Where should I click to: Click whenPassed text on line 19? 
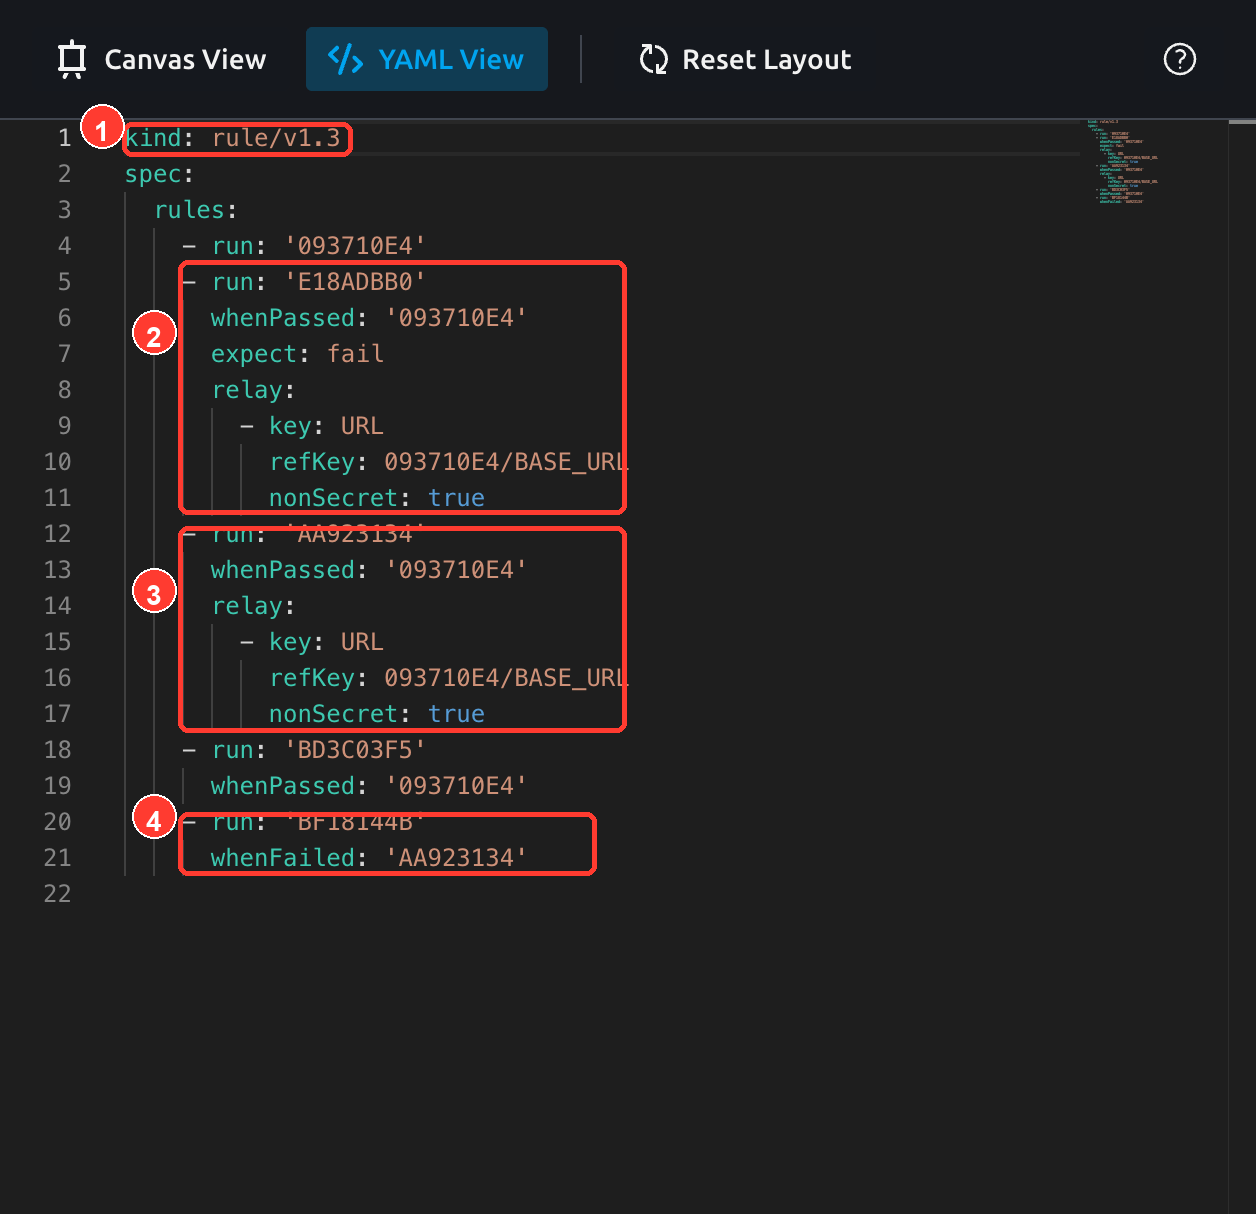[369, 786]
